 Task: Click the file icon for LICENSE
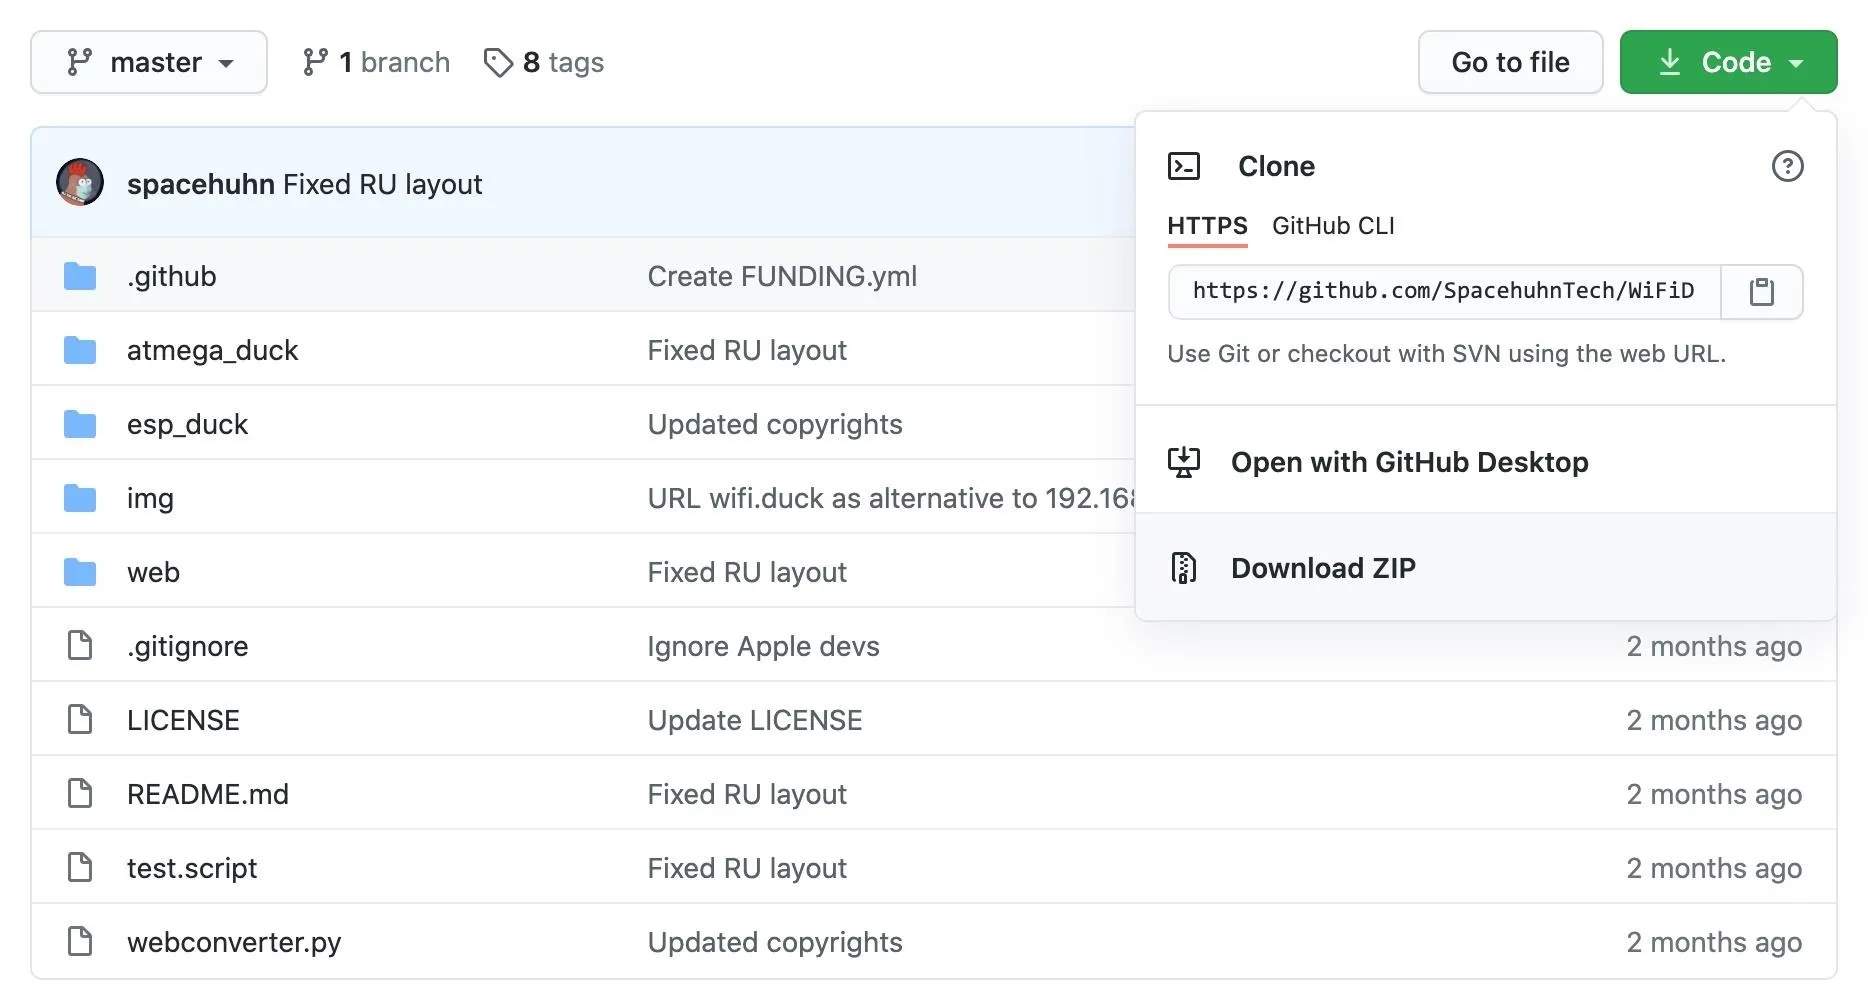point(80,720)
